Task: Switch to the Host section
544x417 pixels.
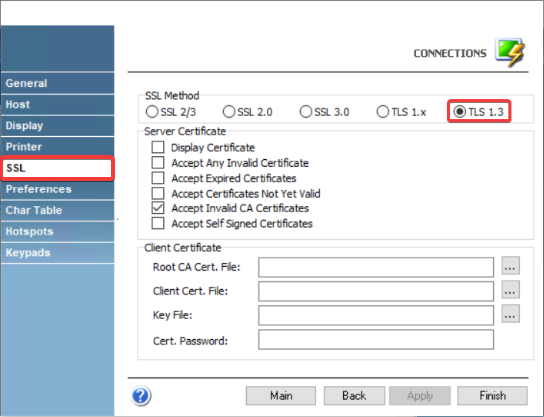Action: tap(57, 104)
